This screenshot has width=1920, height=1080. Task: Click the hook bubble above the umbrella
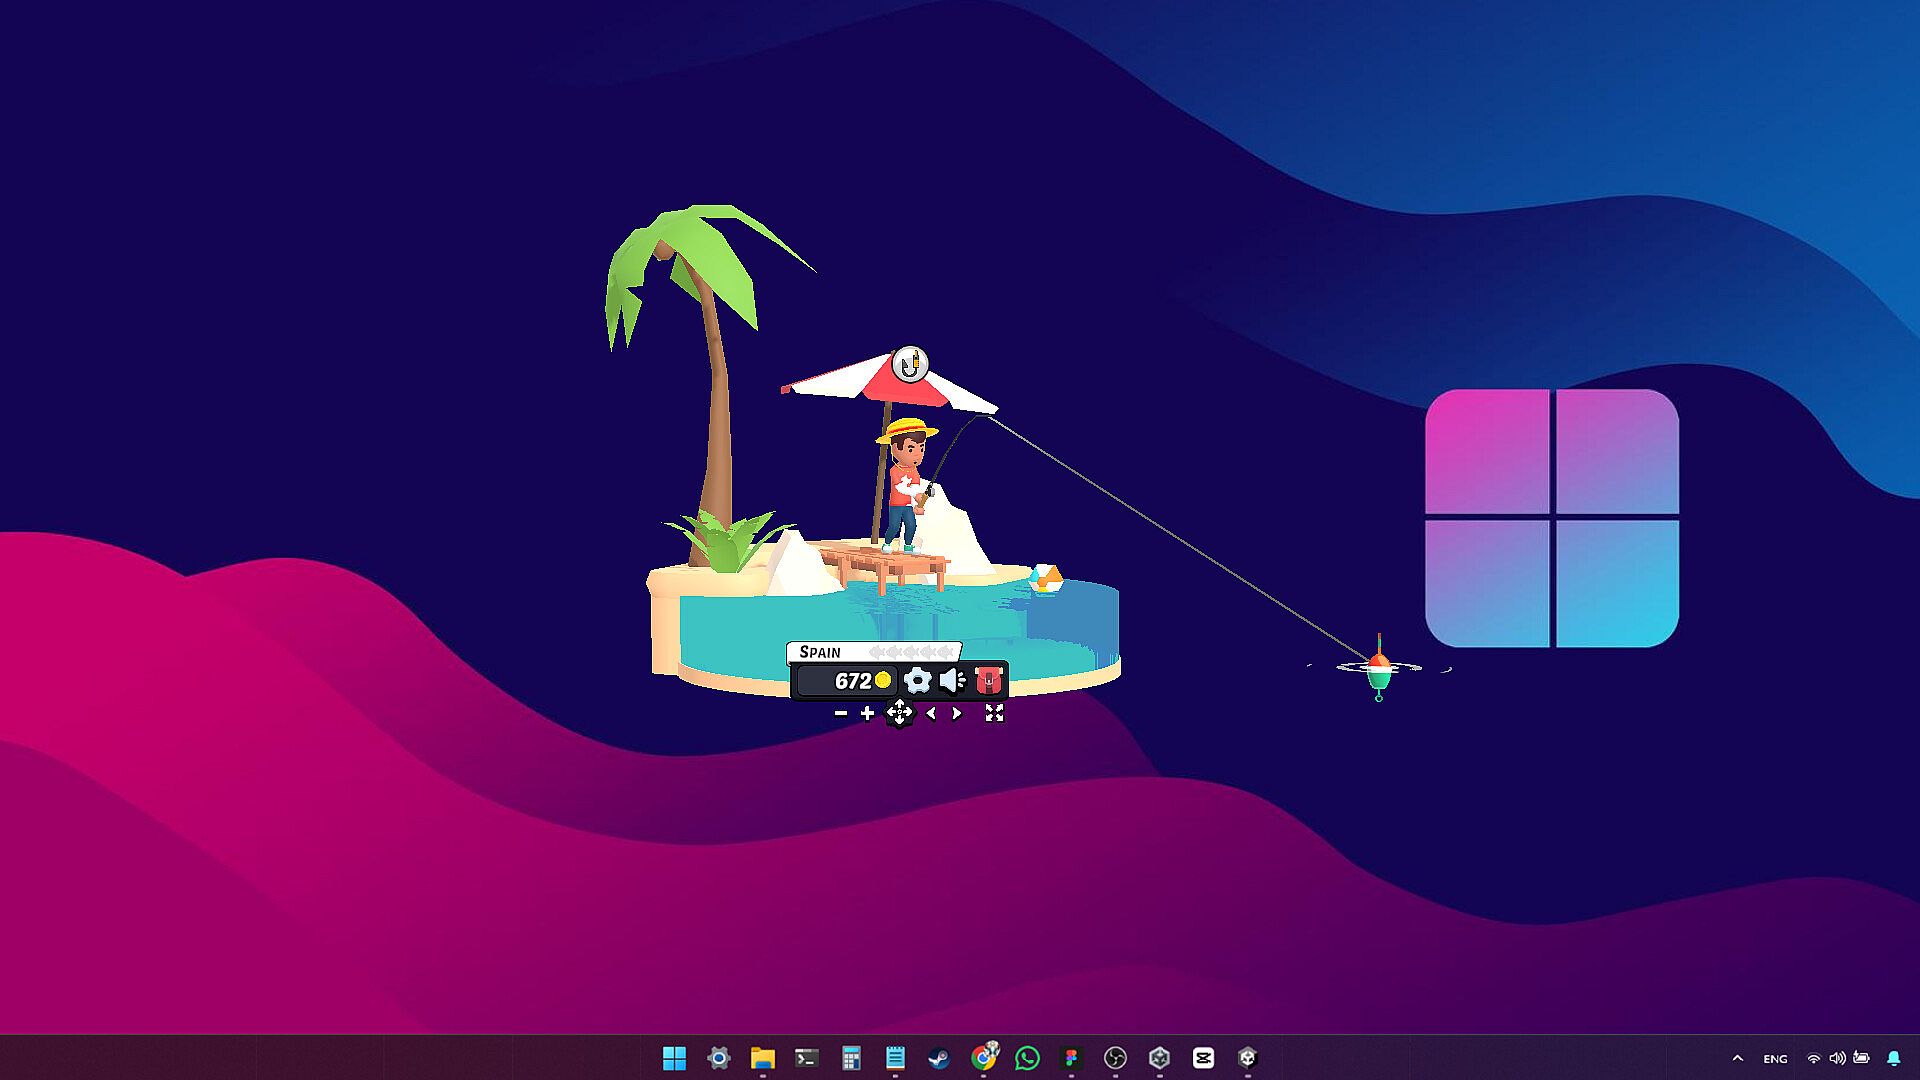click(909, 364)
